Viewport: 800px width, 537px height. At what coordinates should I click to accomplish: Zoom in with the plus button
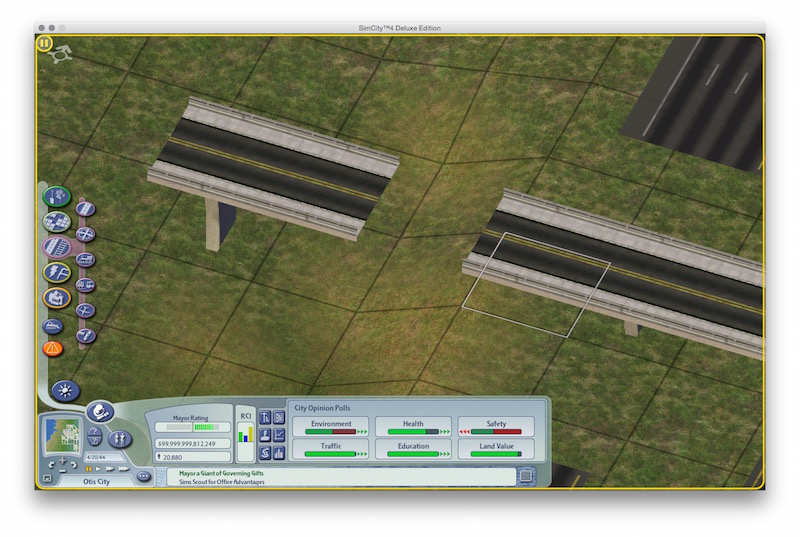[62, 461]
